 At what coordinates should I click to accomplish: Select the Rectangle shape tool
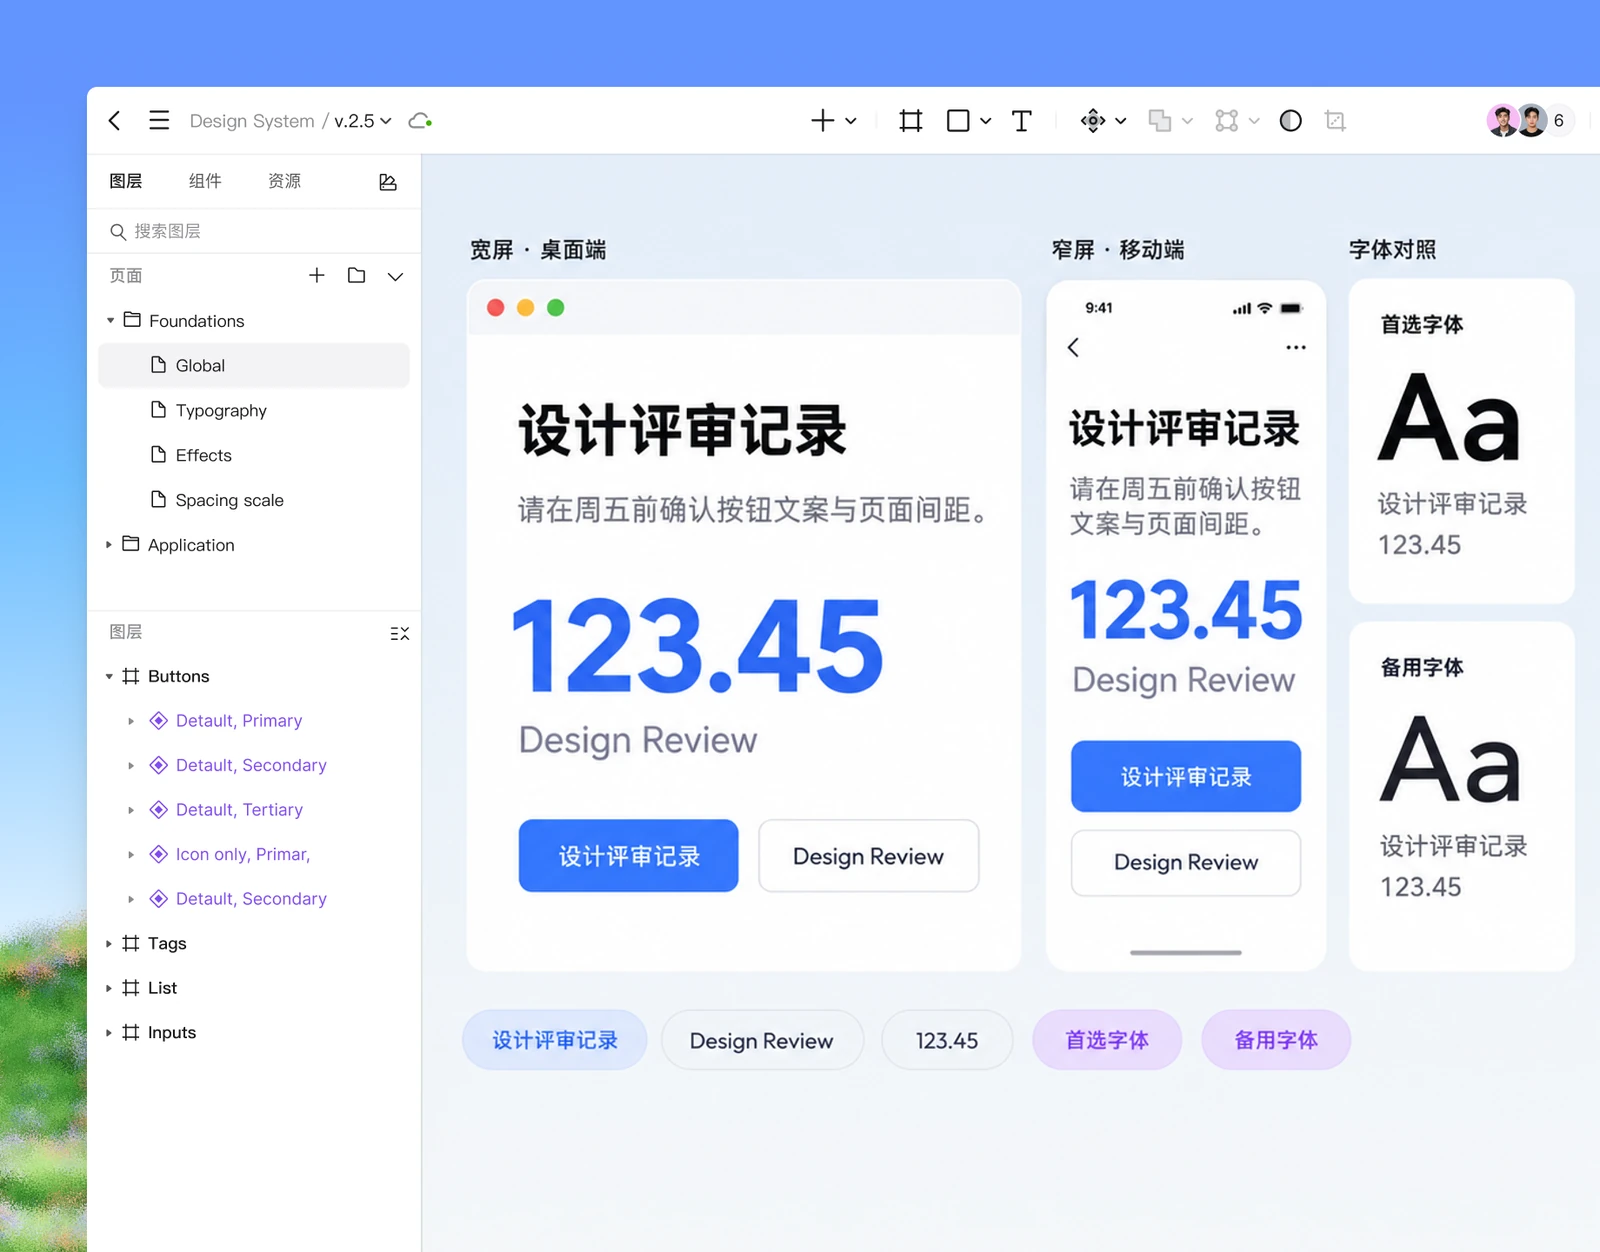(958, 121)
